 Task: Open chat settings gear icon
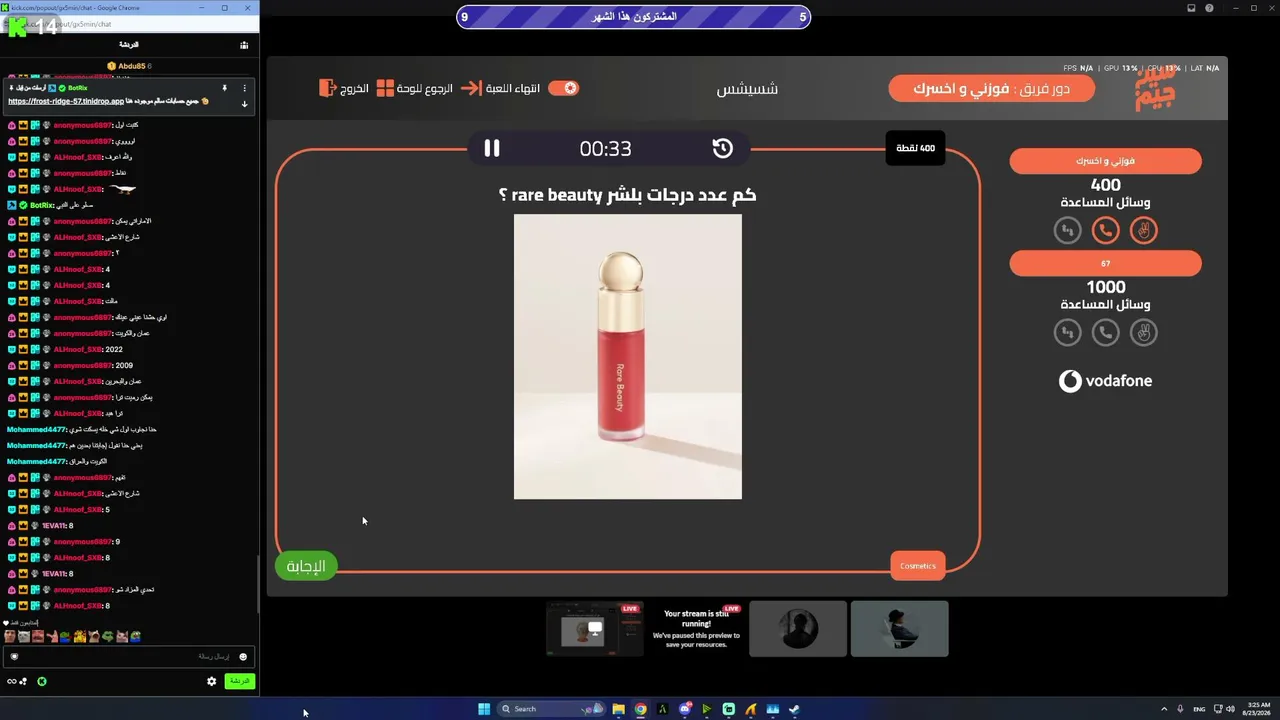tap(211, 681)
